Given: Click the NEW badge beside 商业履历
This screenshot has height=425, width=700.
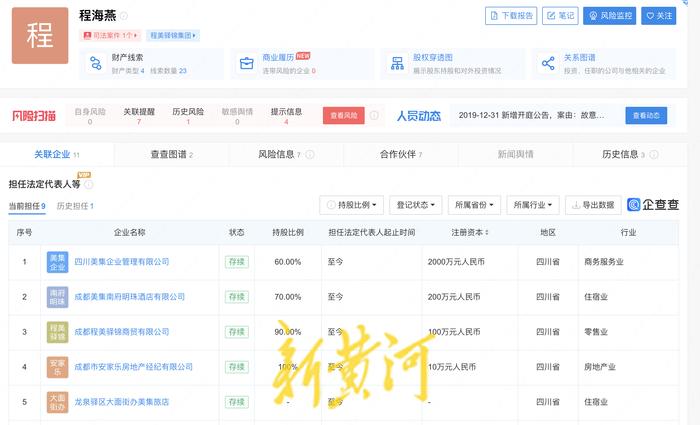Looking at the screenshot, I should pos(303,56).
